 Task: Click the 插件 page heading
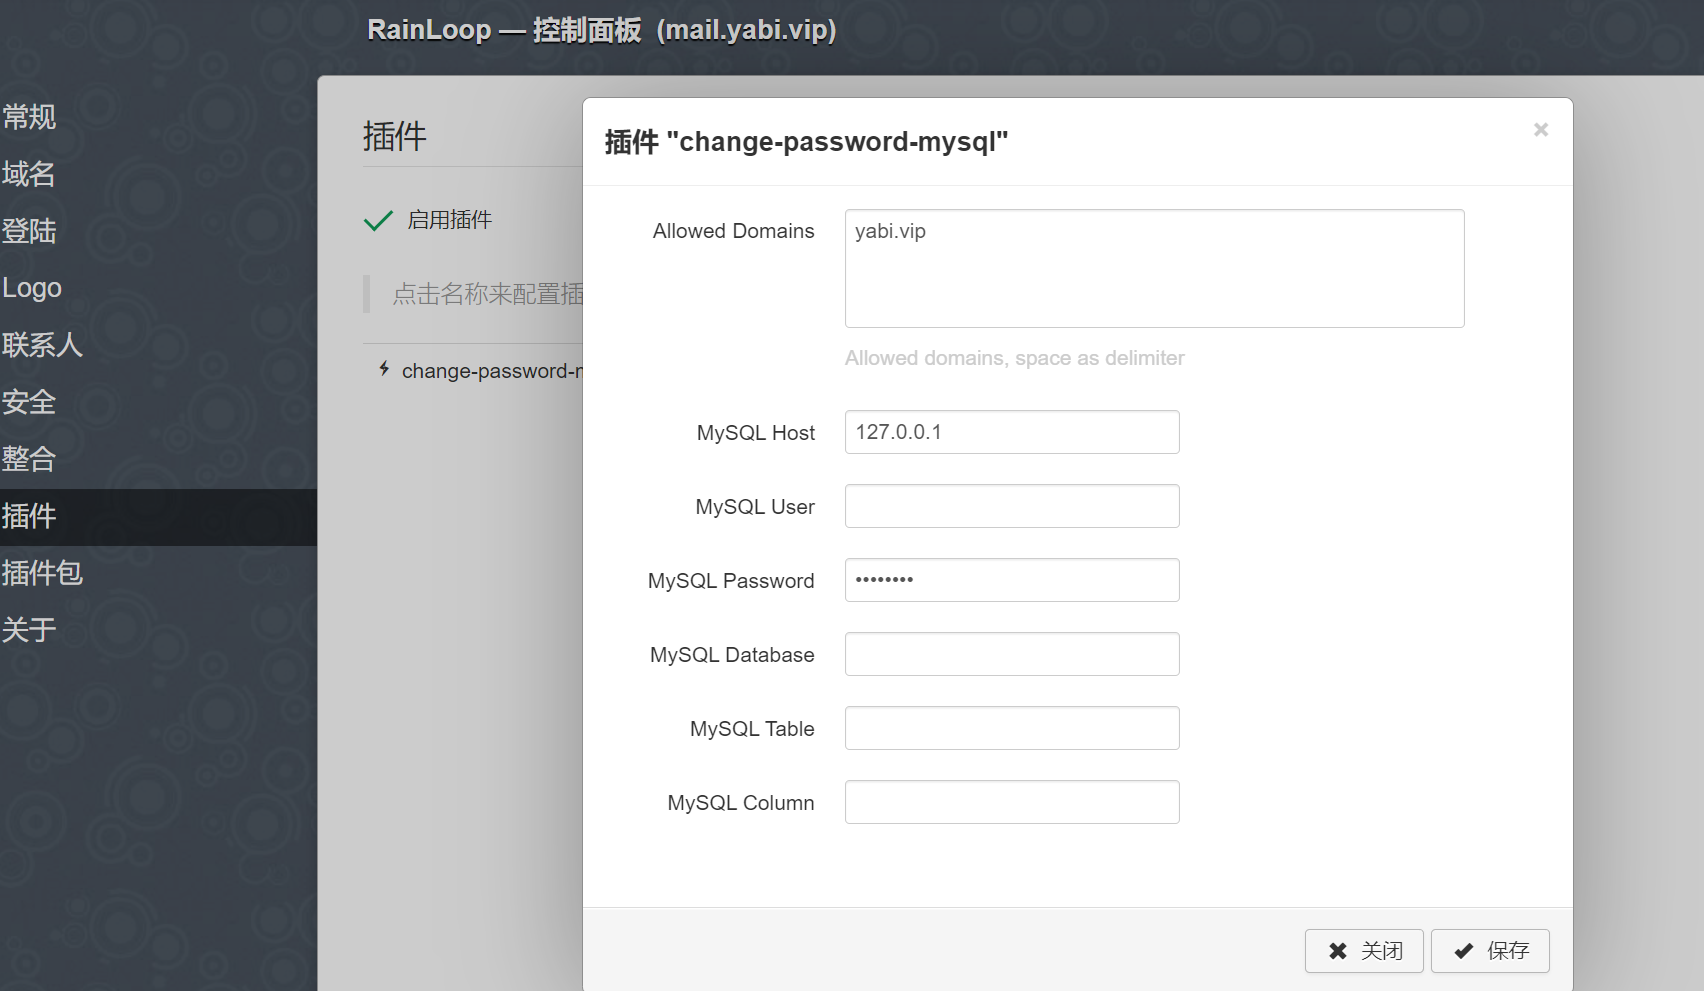[x=395, y=136]
